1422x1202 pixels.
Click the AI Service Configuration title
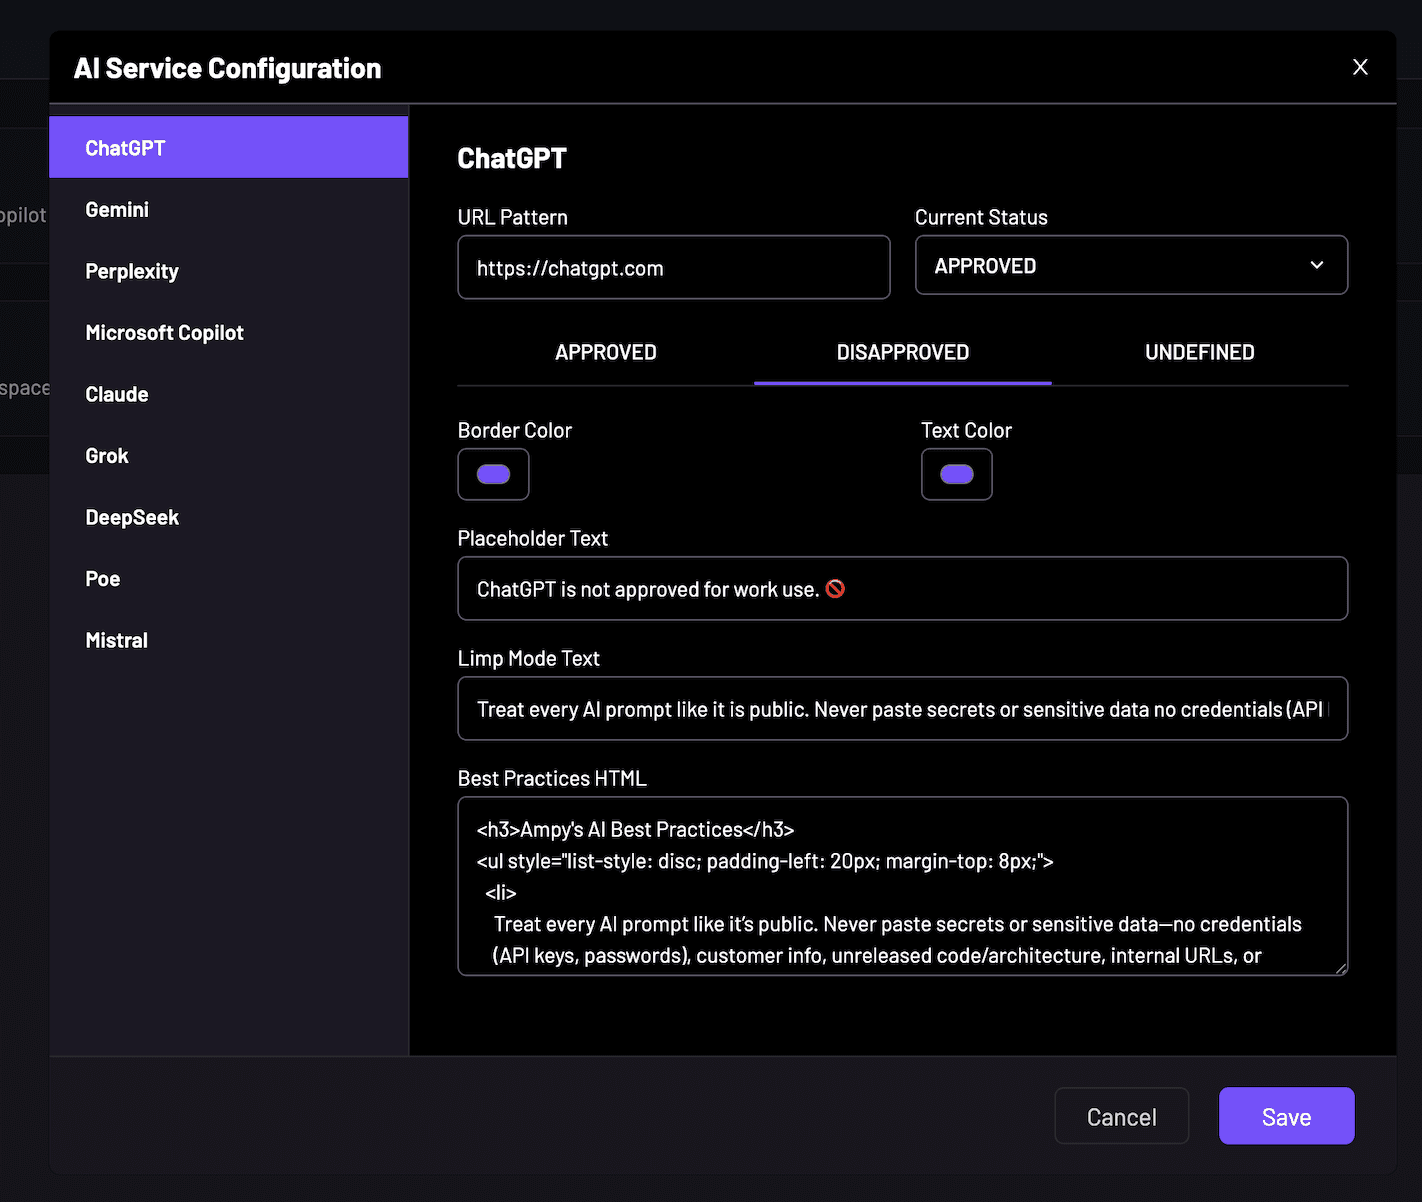[228, 68]
